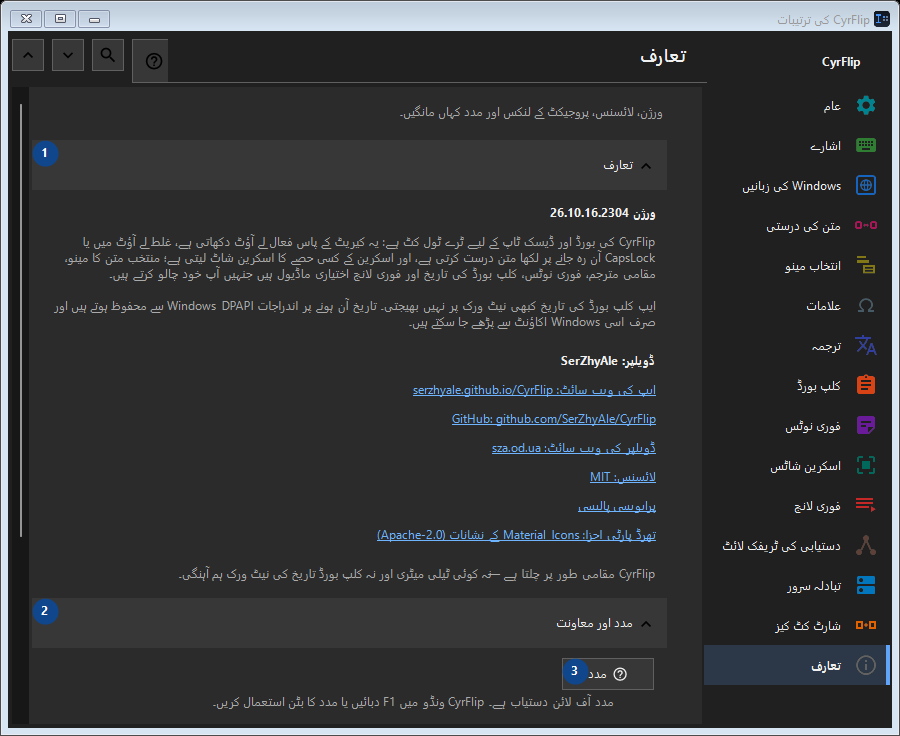
Task: Close the CyrFlip settings window
Action: (x=26, y=19)
